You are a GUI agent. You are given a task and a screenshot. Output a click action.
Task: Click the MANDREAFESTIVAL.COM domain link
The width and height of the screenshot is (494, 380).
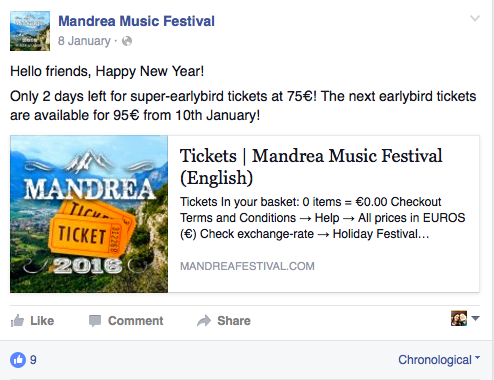(247, 266)
